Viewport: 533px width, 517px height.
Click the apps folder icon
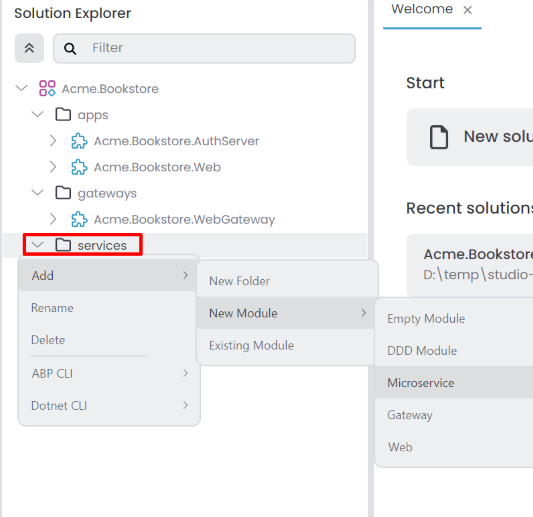[x=63, y=115]
